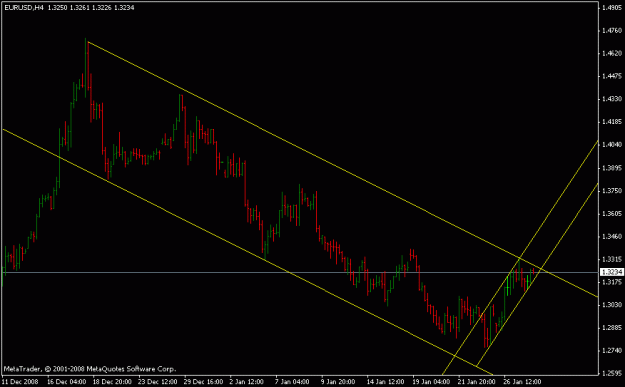Select the 1.4330 price level label

[612, 98]
